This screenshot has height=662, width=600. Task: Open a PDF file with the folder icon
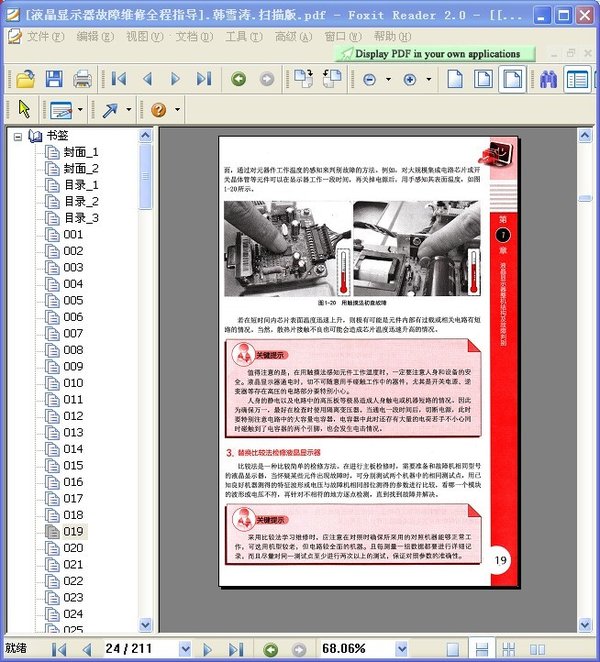(25, 79)
